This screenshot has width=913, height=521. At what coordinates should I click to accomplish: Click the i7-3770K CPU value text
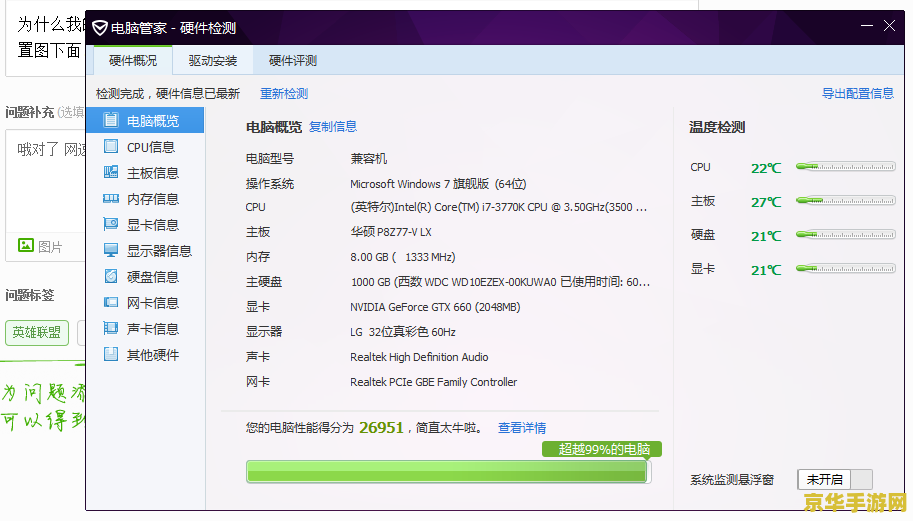click(x=498, y=207)
